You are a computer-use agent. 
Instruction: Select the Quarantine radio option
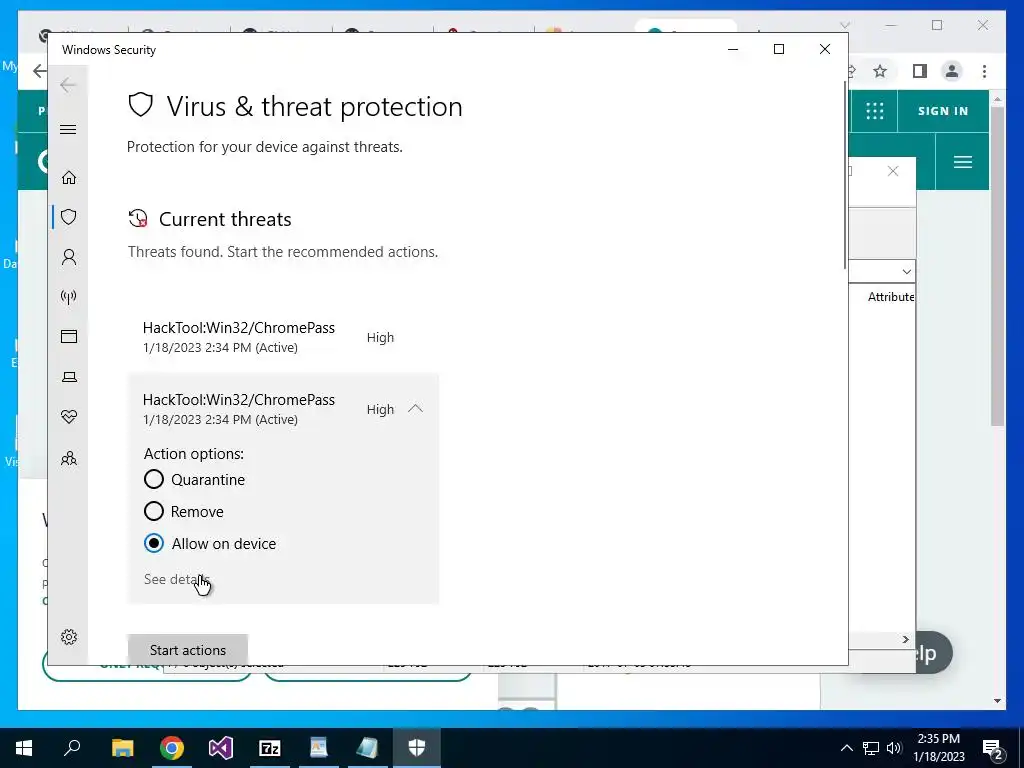pos(153,479)
